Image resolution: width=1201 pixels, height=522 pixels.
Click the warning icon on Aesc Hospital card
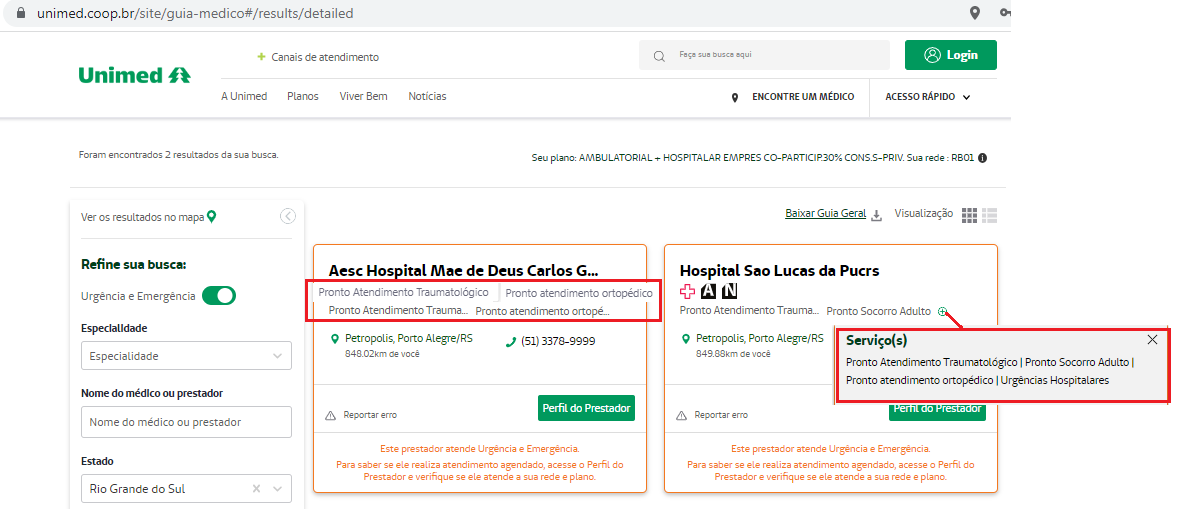[x=331, y=415]
